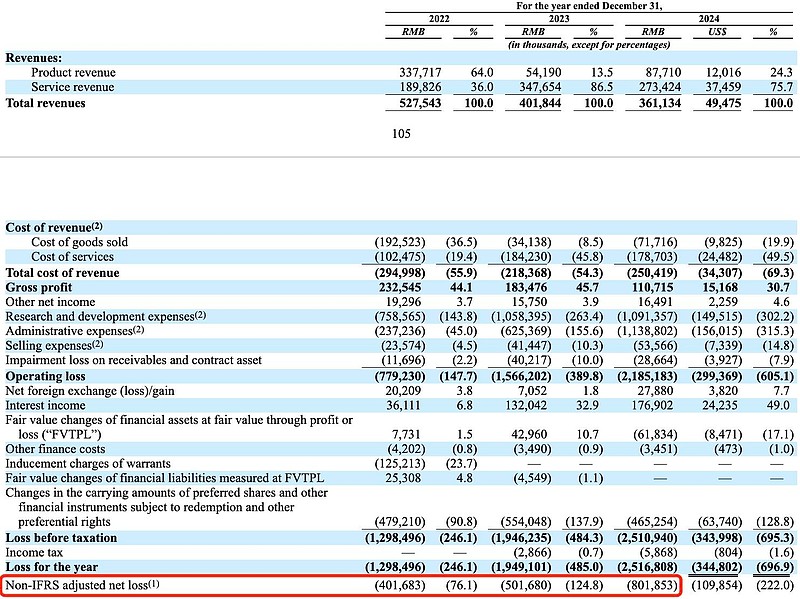
Task: Click the page number 105
Action: [403, 132]
